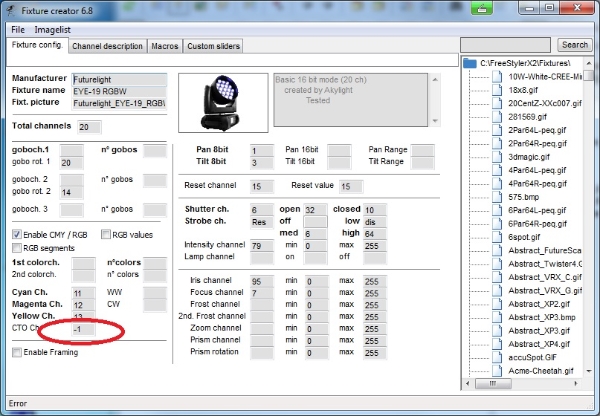Click the Total channels value field

coord(89,127)
